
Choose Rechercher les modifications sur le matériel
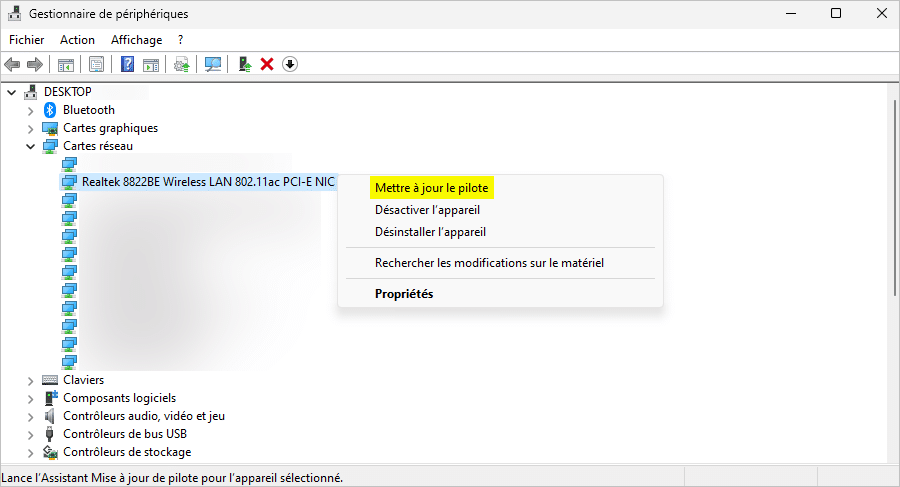coord(490,263)
